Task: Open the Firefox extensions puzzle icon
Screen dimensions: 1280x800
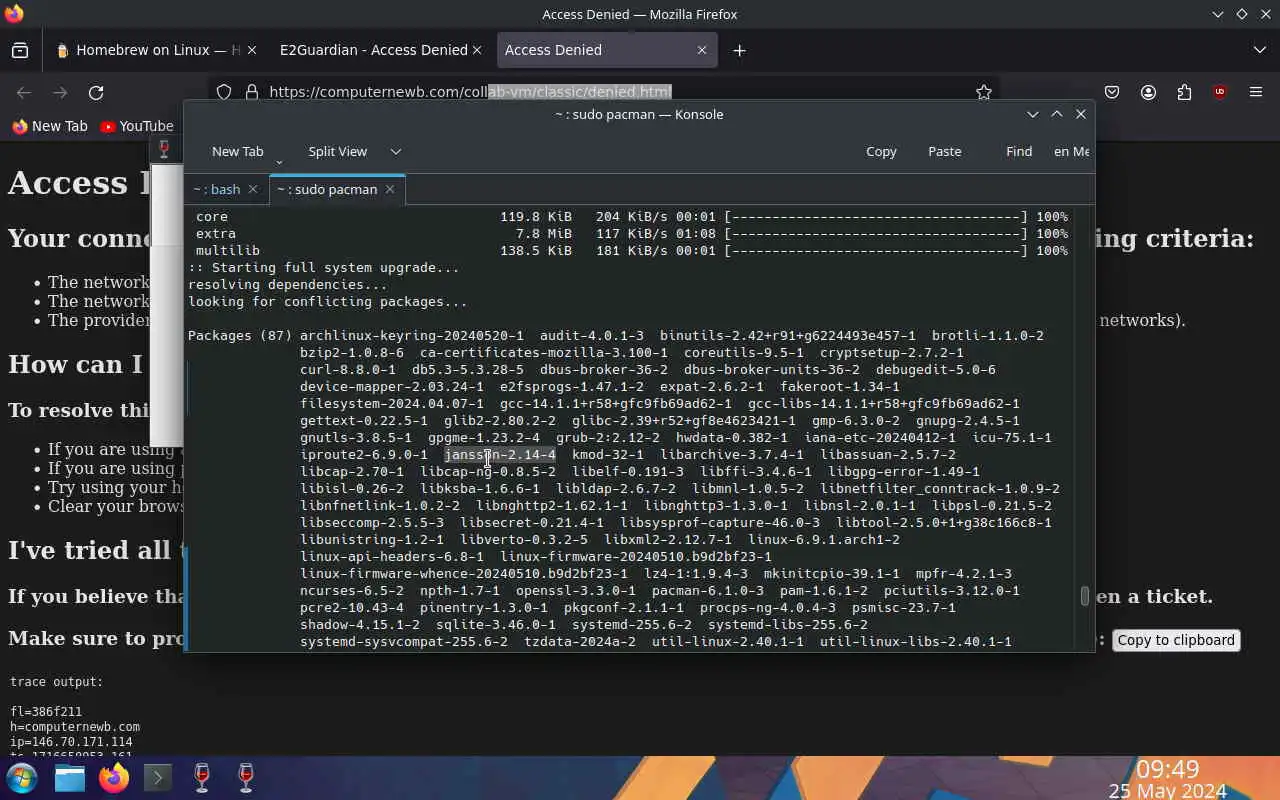Action: [x=1184, y=92]
